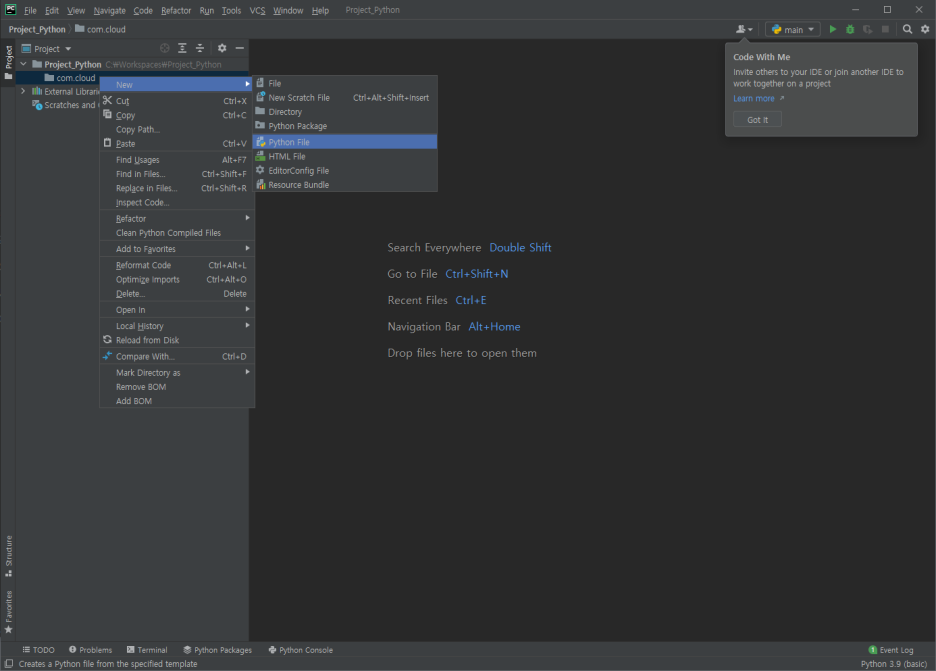
Task: Click Select Opened File target icon
Action: tap(165, 48)
